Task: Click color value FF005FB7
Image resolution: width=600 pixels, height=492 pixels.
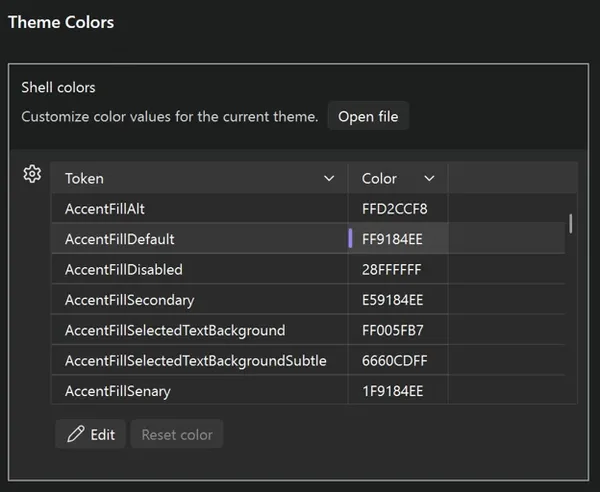Action: point(393,330)
